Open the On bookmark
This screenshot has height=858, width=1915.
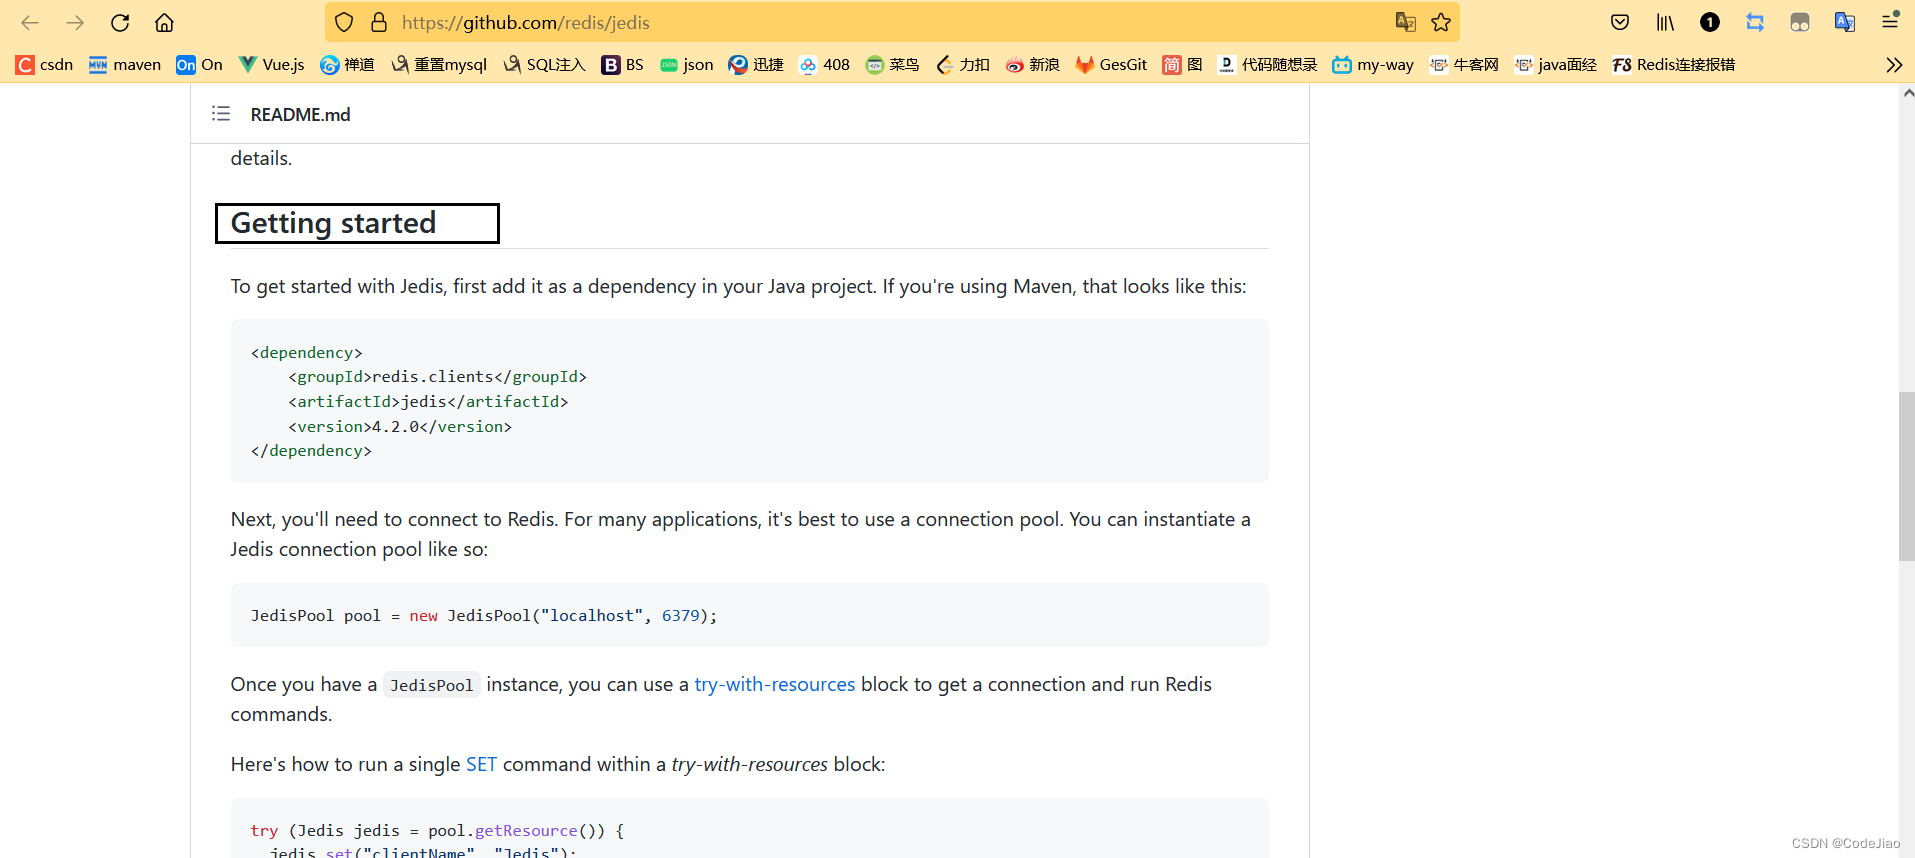(x=199, y=65)
